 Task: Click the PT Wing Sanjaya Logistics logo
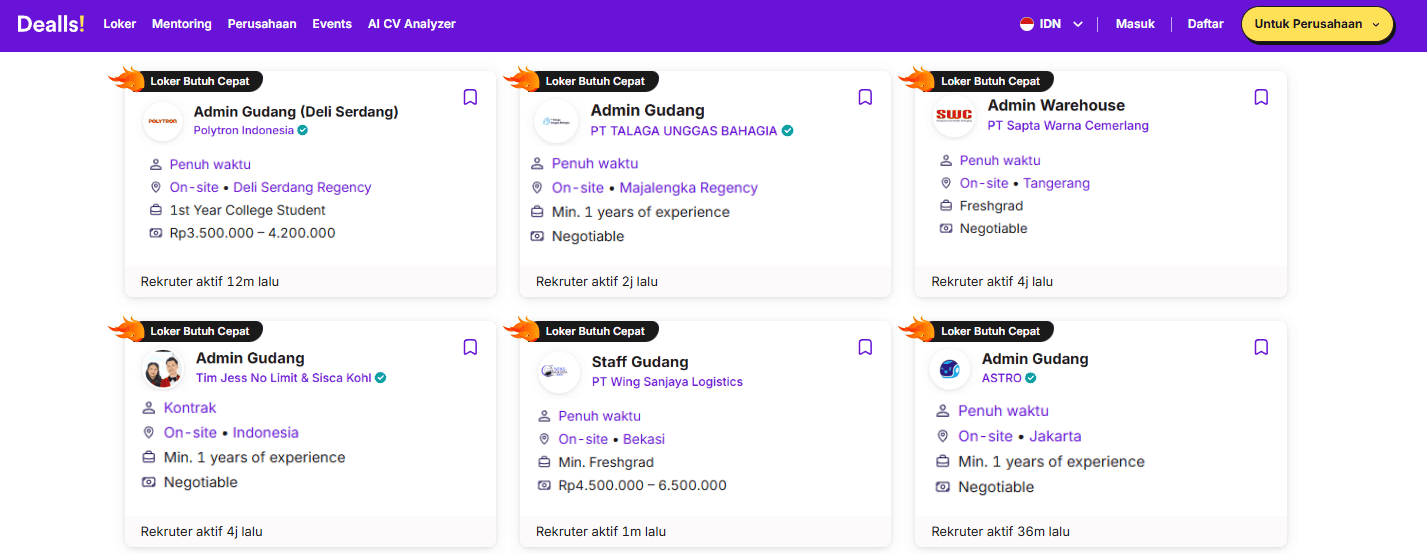coord(558,371)
